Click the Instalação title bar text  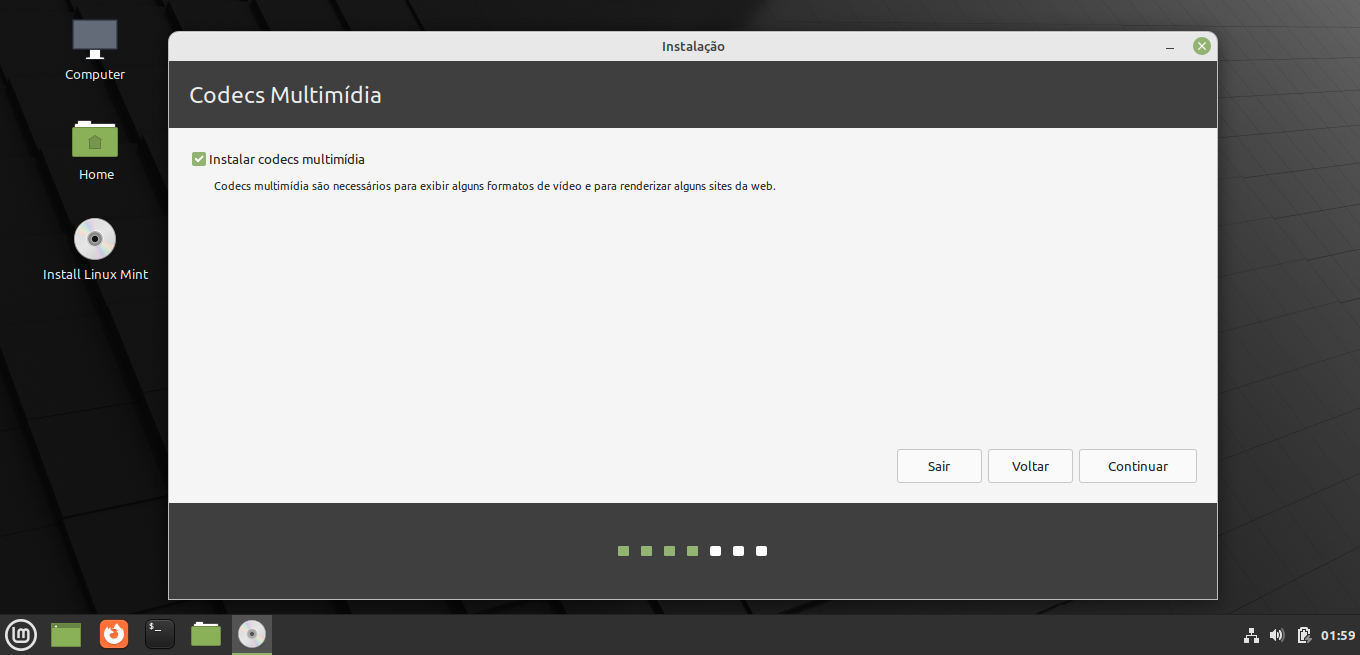coord(693,46)
